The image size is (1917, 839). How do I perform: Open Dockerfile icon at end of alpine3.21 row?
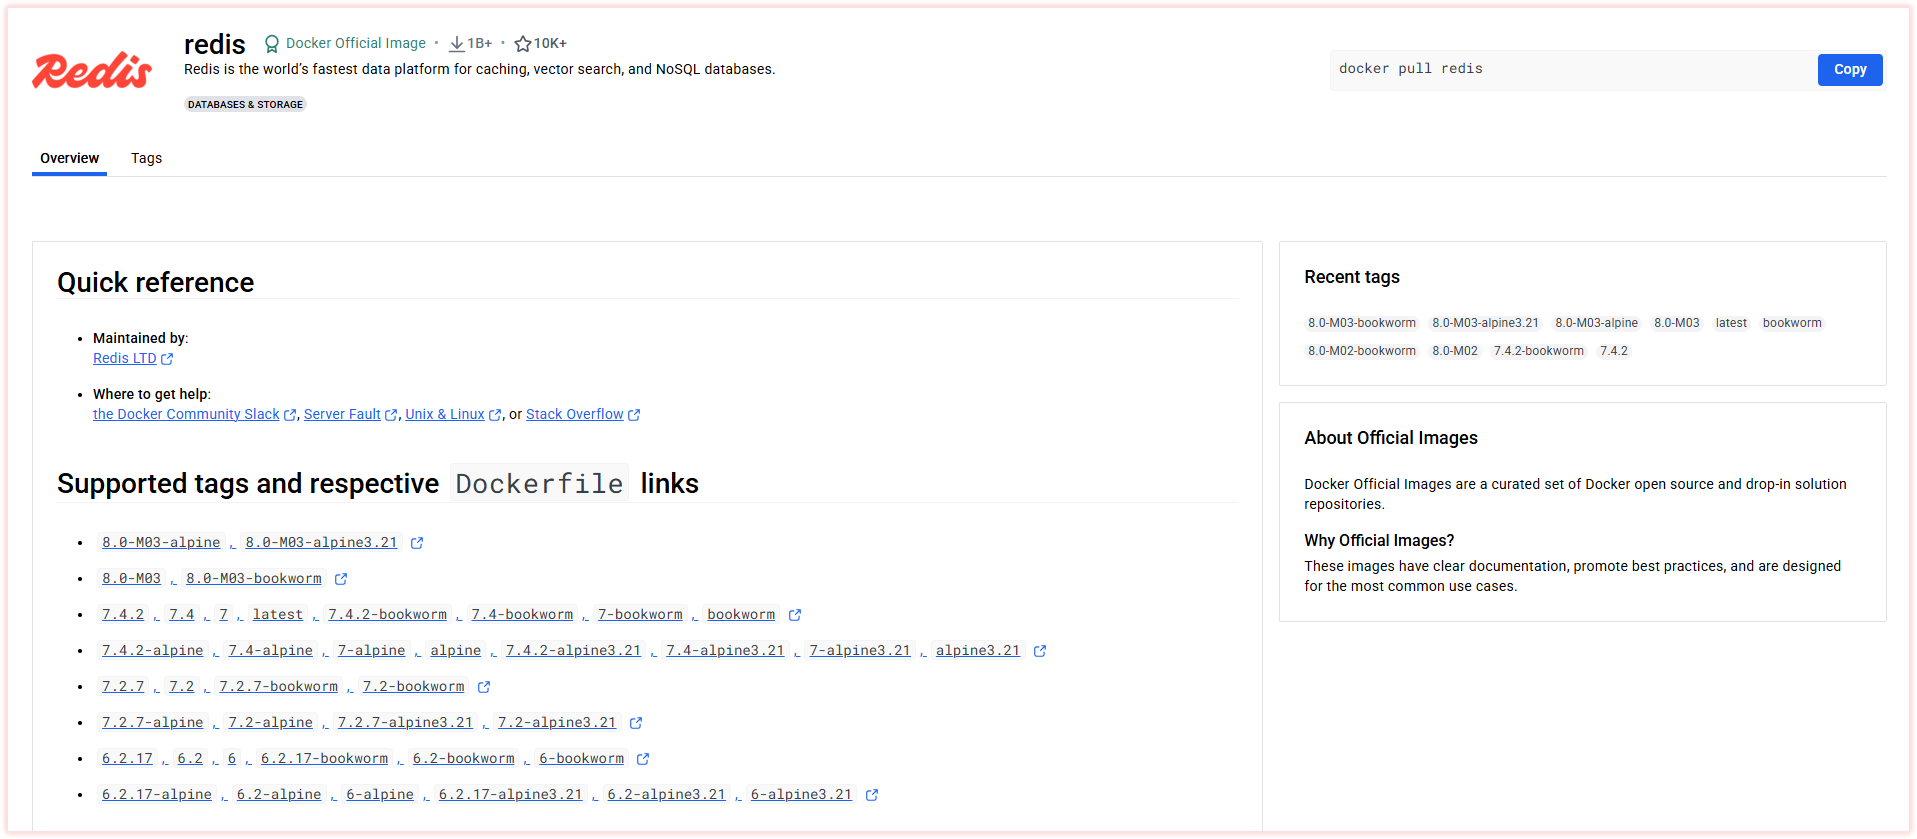[1040, 651]
